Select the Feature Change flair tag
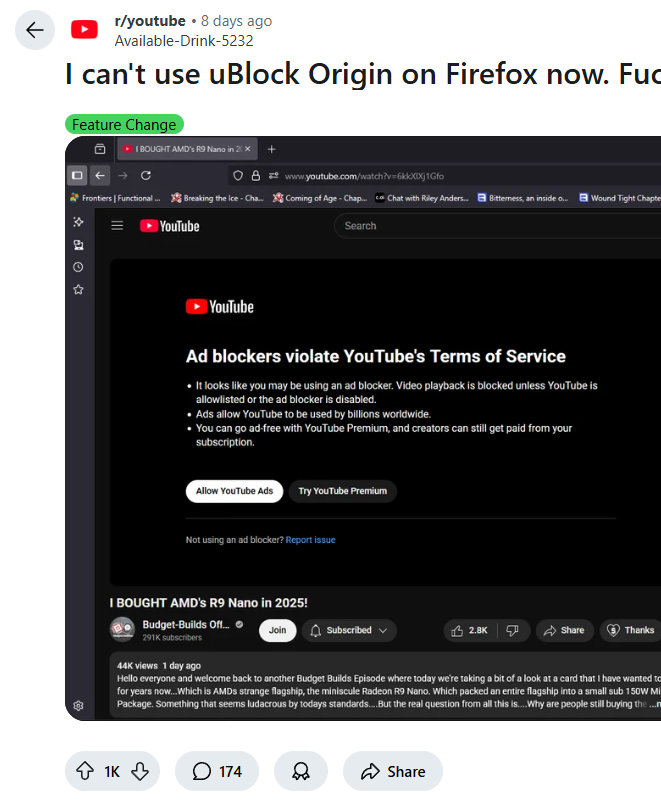Image resolution: width=661 pixels, height=812 pixels. pos(124,124)
